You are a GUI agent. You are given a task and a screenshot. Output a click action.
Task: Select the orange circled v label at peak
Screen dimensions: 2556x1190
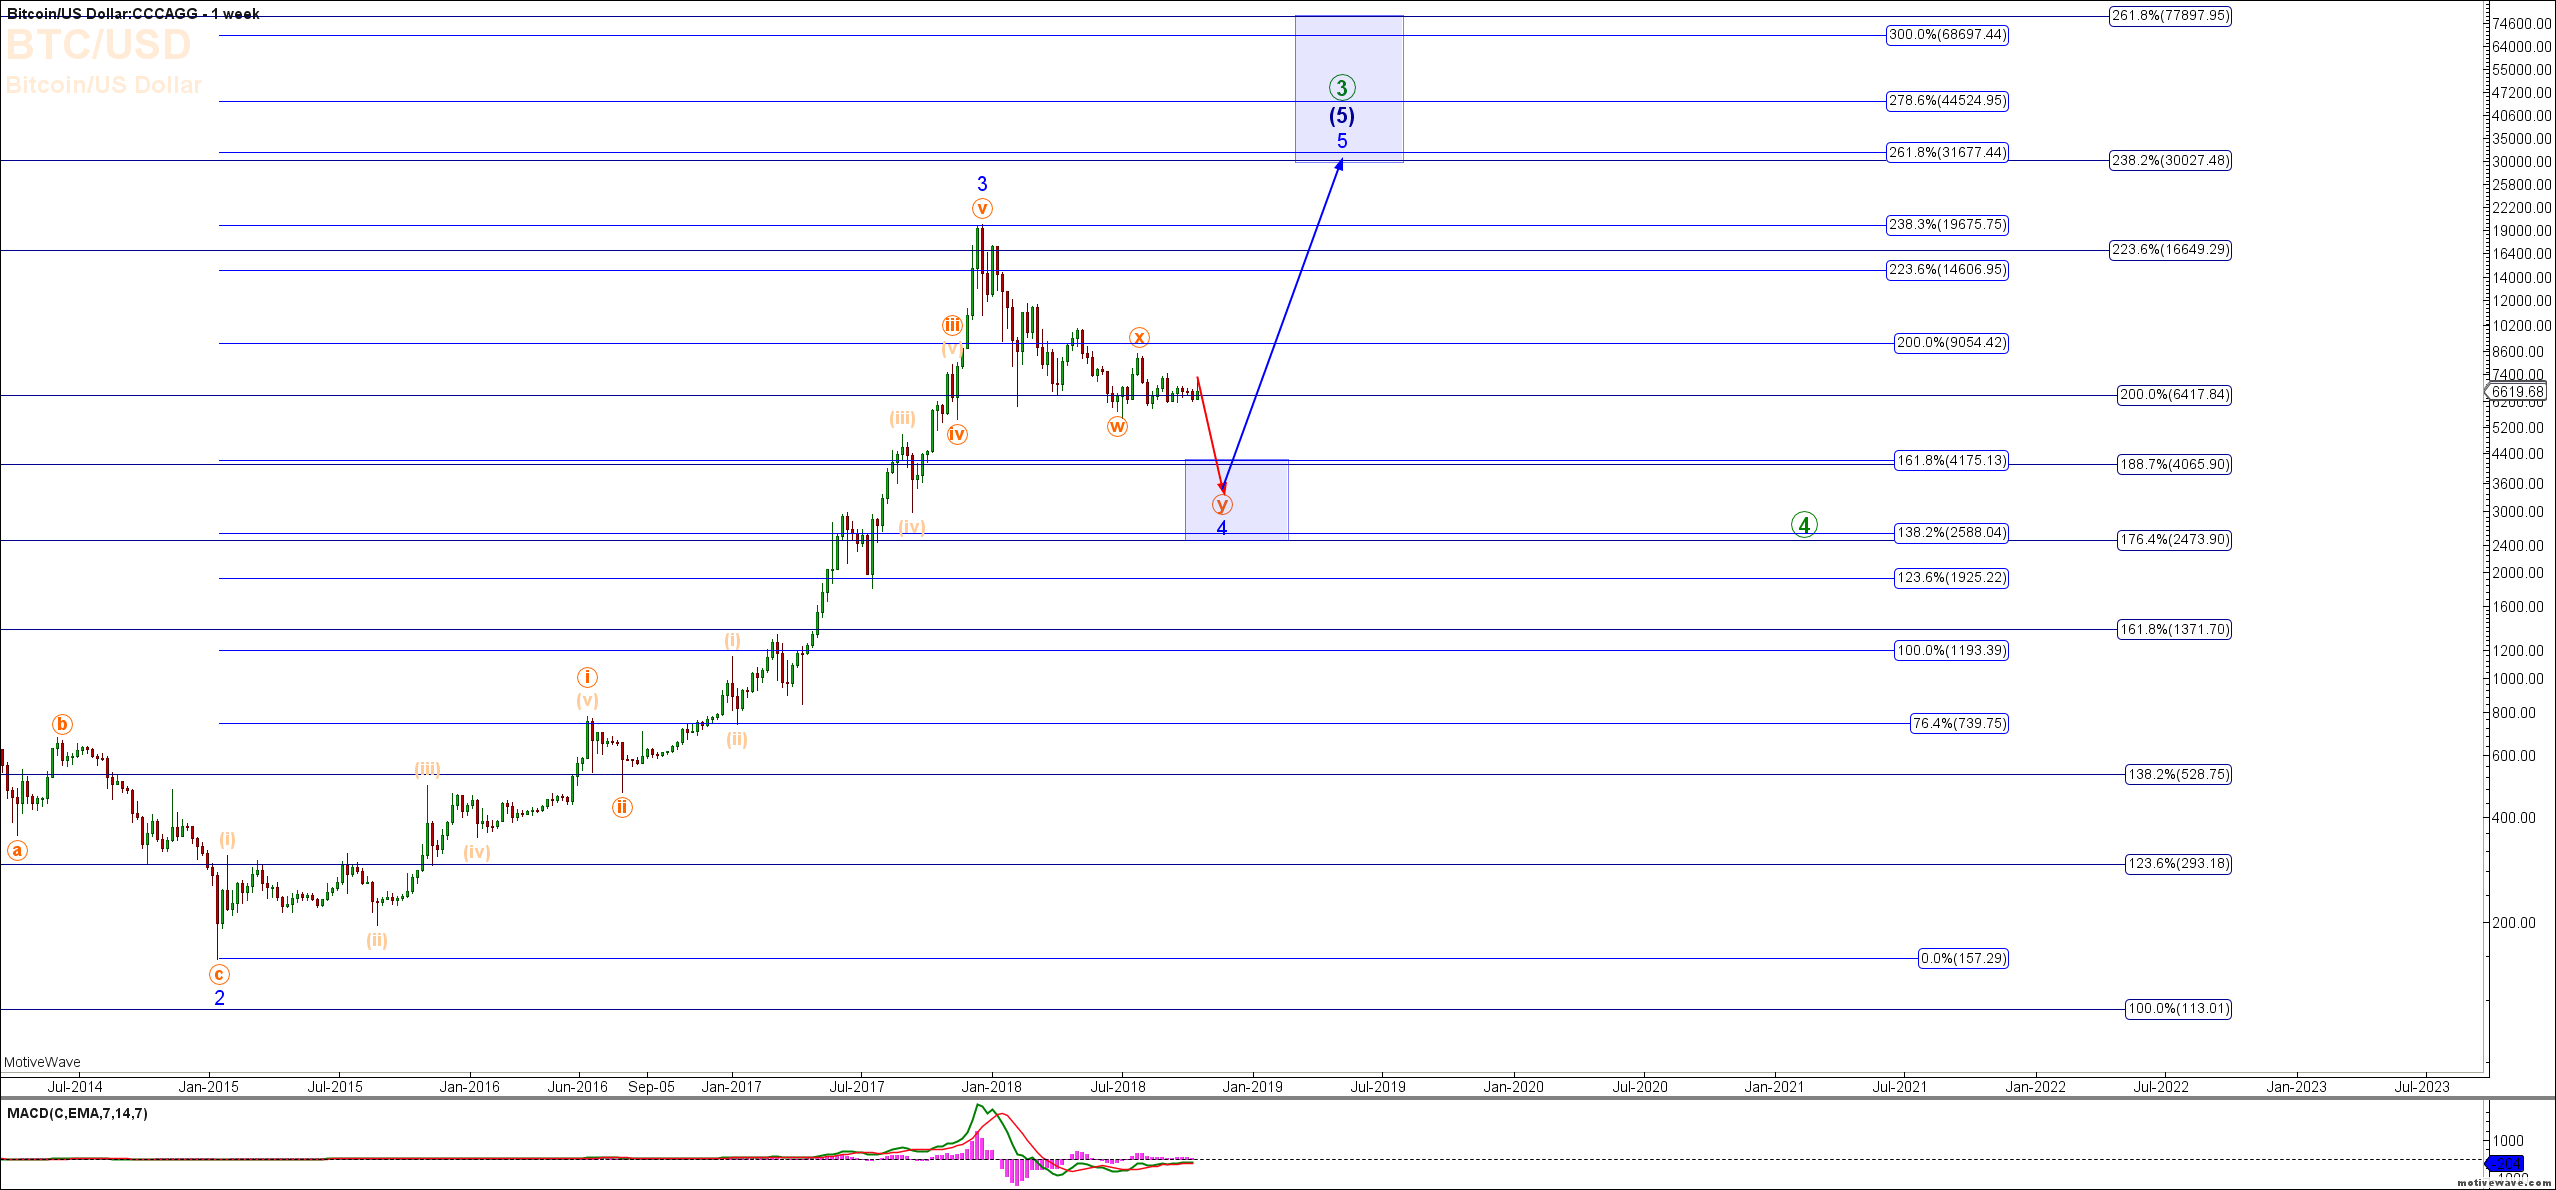click(982, 209)
